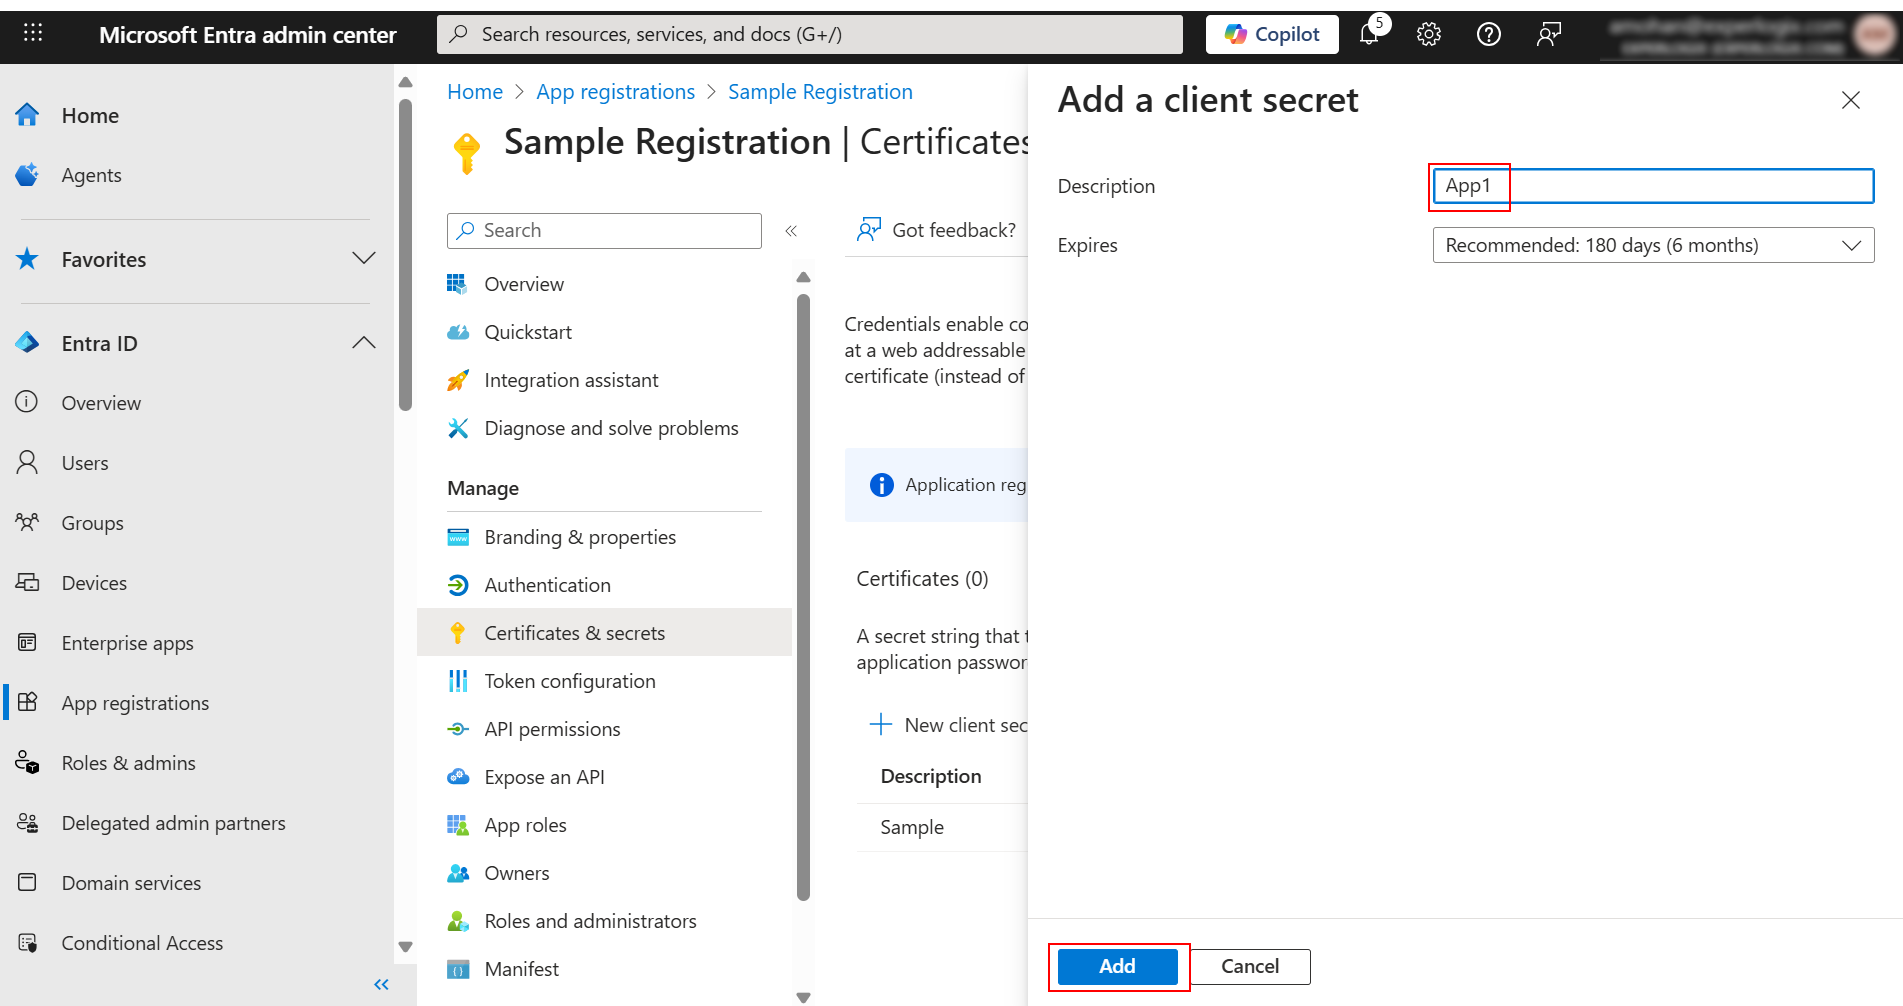Image resolution: width=1903 pixels, height=1006 pixels.
Task: Click App registrations breadcrumb link
Action: (x=615, y=92)
